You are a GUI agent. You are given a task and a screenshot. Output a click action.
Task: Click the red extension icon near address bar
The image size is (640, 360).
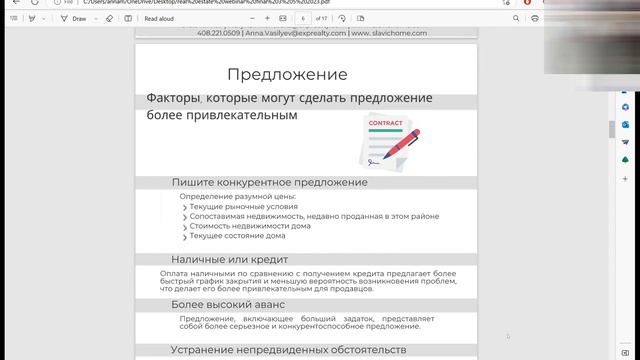[x=527, y=2]
